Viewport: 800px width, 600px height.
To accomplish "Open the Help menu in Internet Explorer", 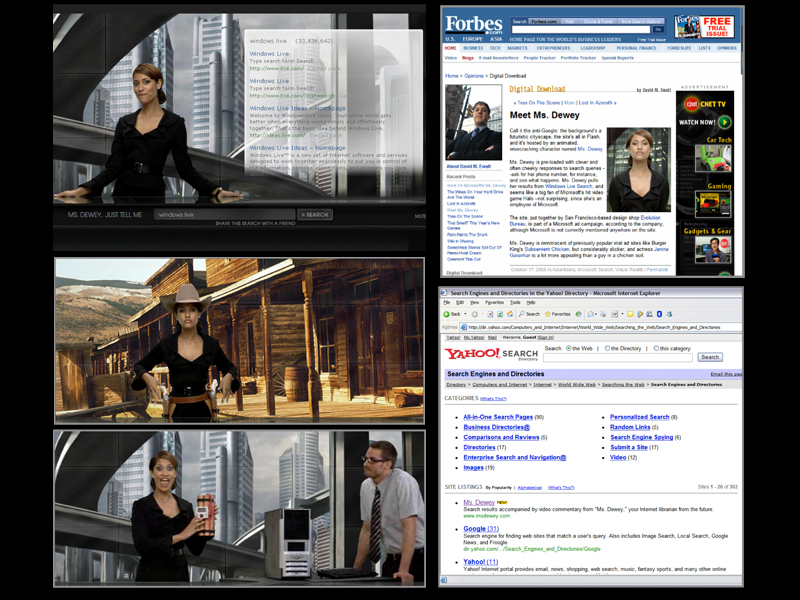I will point(531,303).
